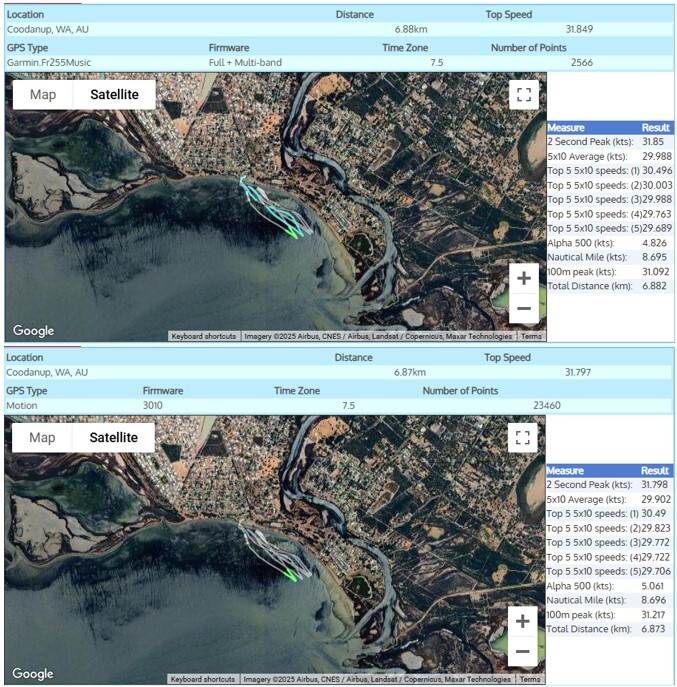
Task: Click Result column header in bottom table
Action: [x=655, y=471]
